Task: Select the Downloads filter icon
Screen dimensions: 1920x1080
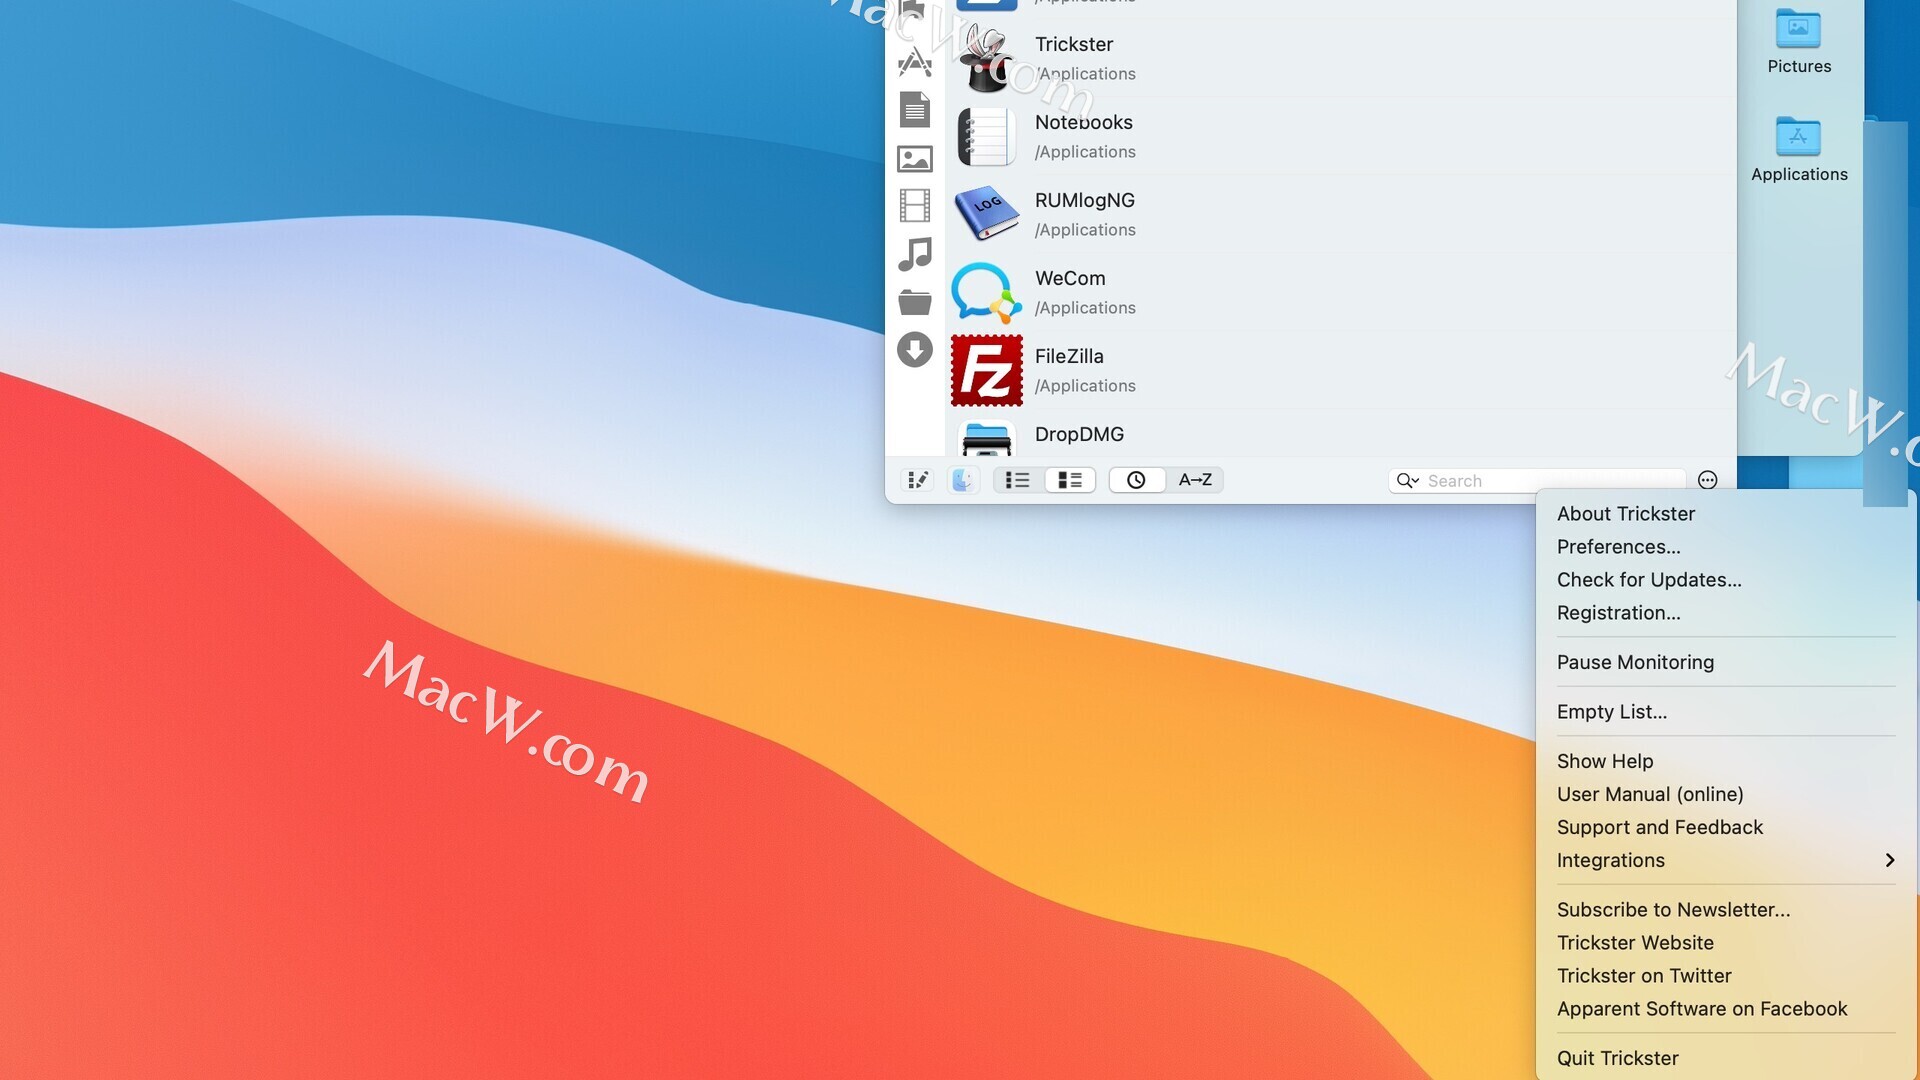Action: (915, 350)
